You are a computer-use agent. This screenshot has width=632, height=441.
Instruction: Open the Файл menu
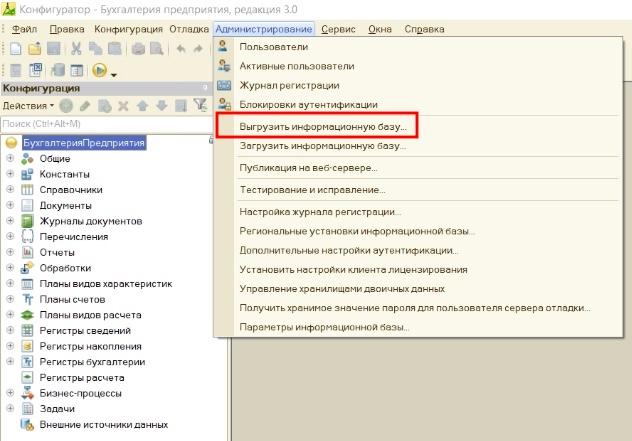point(24,29)
